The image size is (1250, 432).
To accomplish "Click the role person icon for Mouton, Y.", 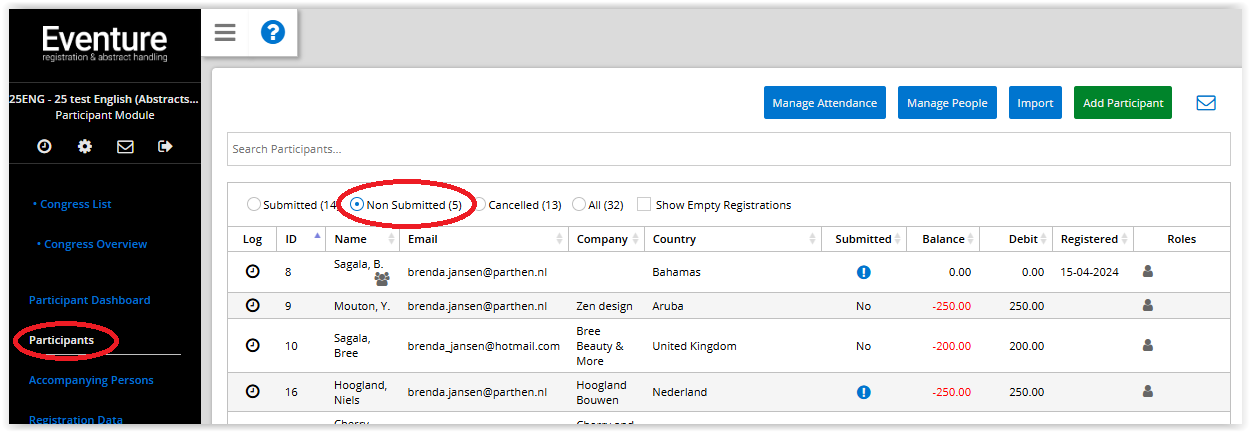I will click(x=1147, y=306).
